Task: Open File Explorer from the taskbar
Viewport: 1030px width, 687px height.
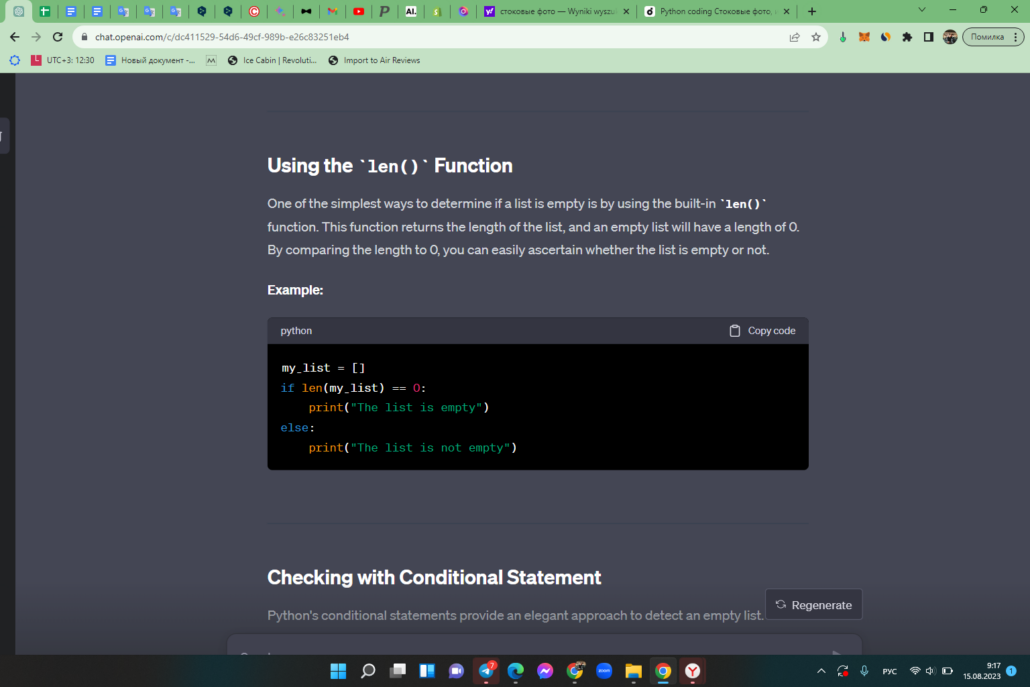Action: pos(633,671)
